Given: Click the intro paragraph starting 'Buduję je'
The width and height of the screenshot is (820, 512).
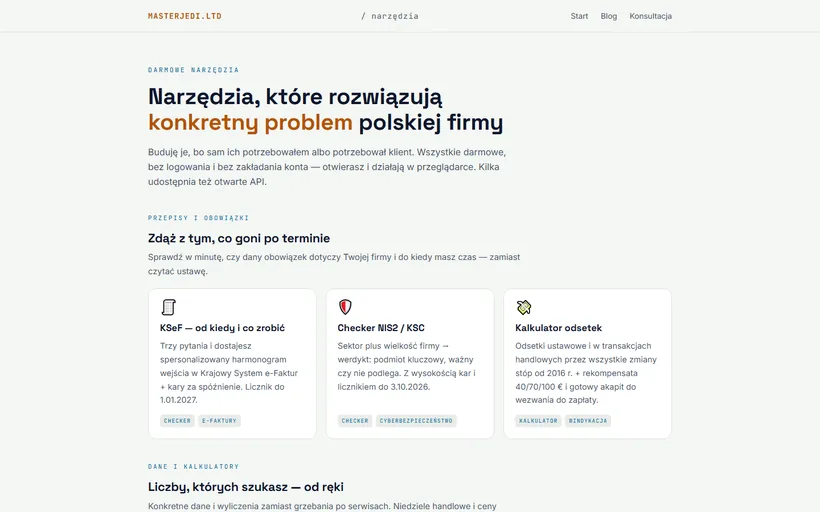Looking at the screenshot, I should point(327,167).
